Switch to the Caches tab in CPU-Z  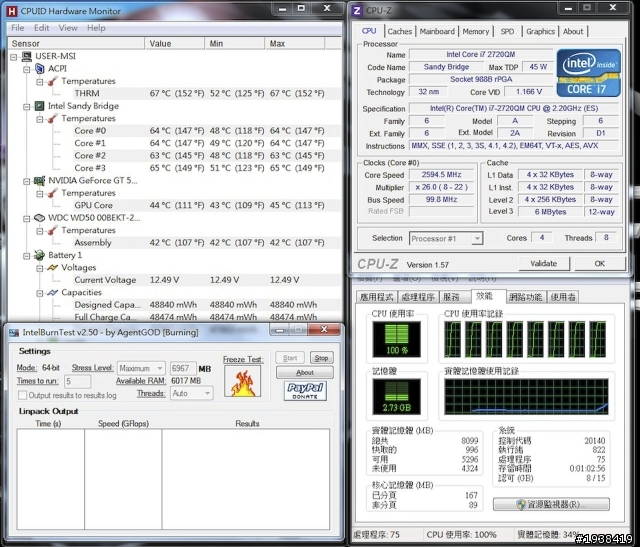tap(400, 31)
